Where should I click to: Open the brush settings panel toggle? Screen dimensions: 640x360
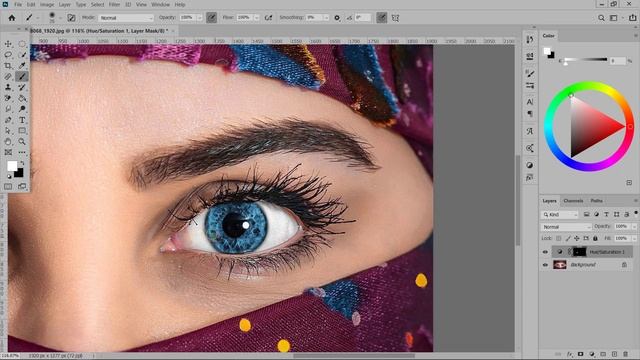pyautogui.click(x=71, y=18)
